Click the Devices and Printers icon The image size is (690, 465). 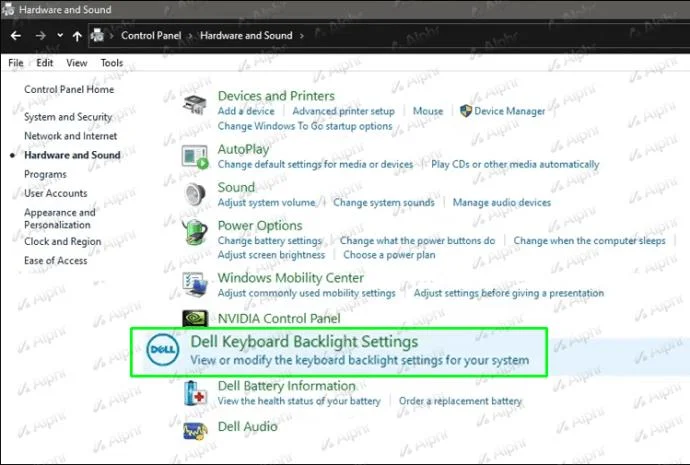195,105
